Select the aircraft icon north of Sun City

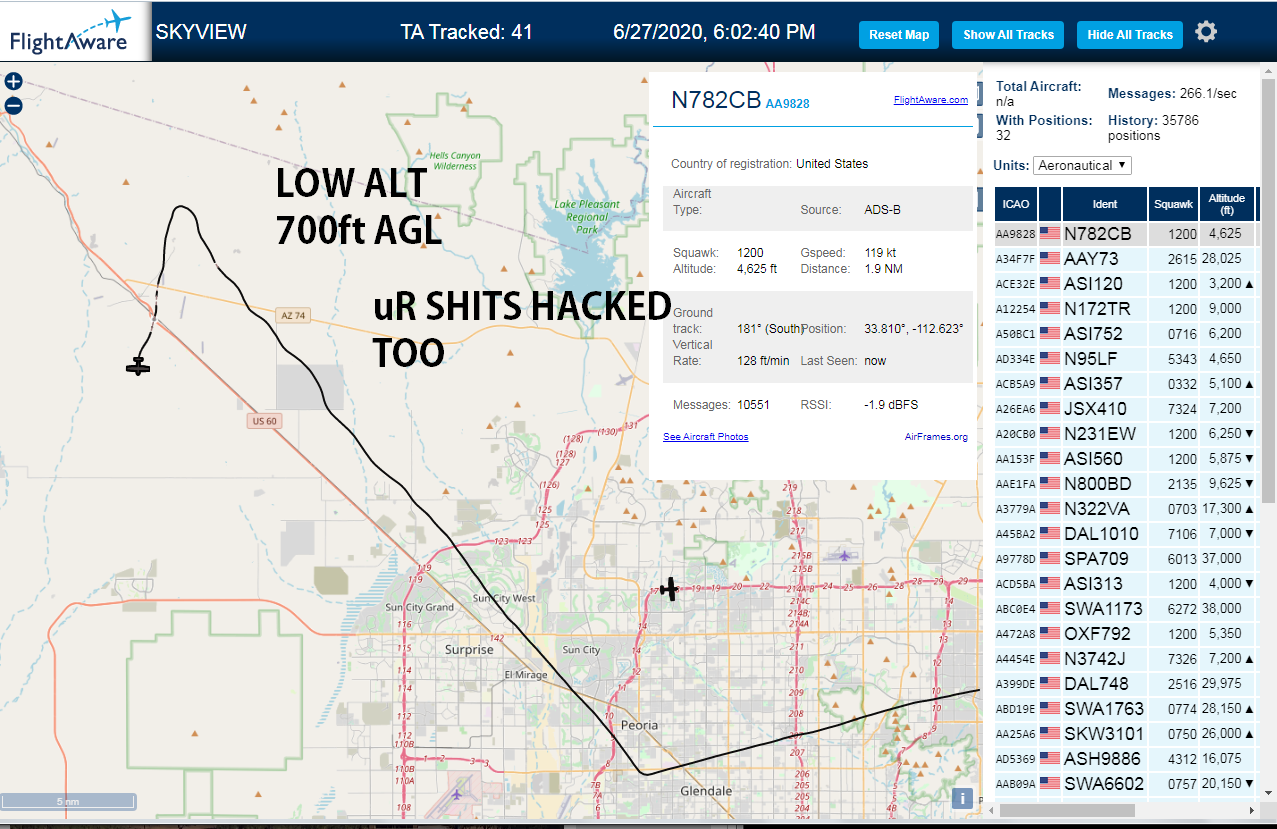pyautogui.click(x=669, y=589)
